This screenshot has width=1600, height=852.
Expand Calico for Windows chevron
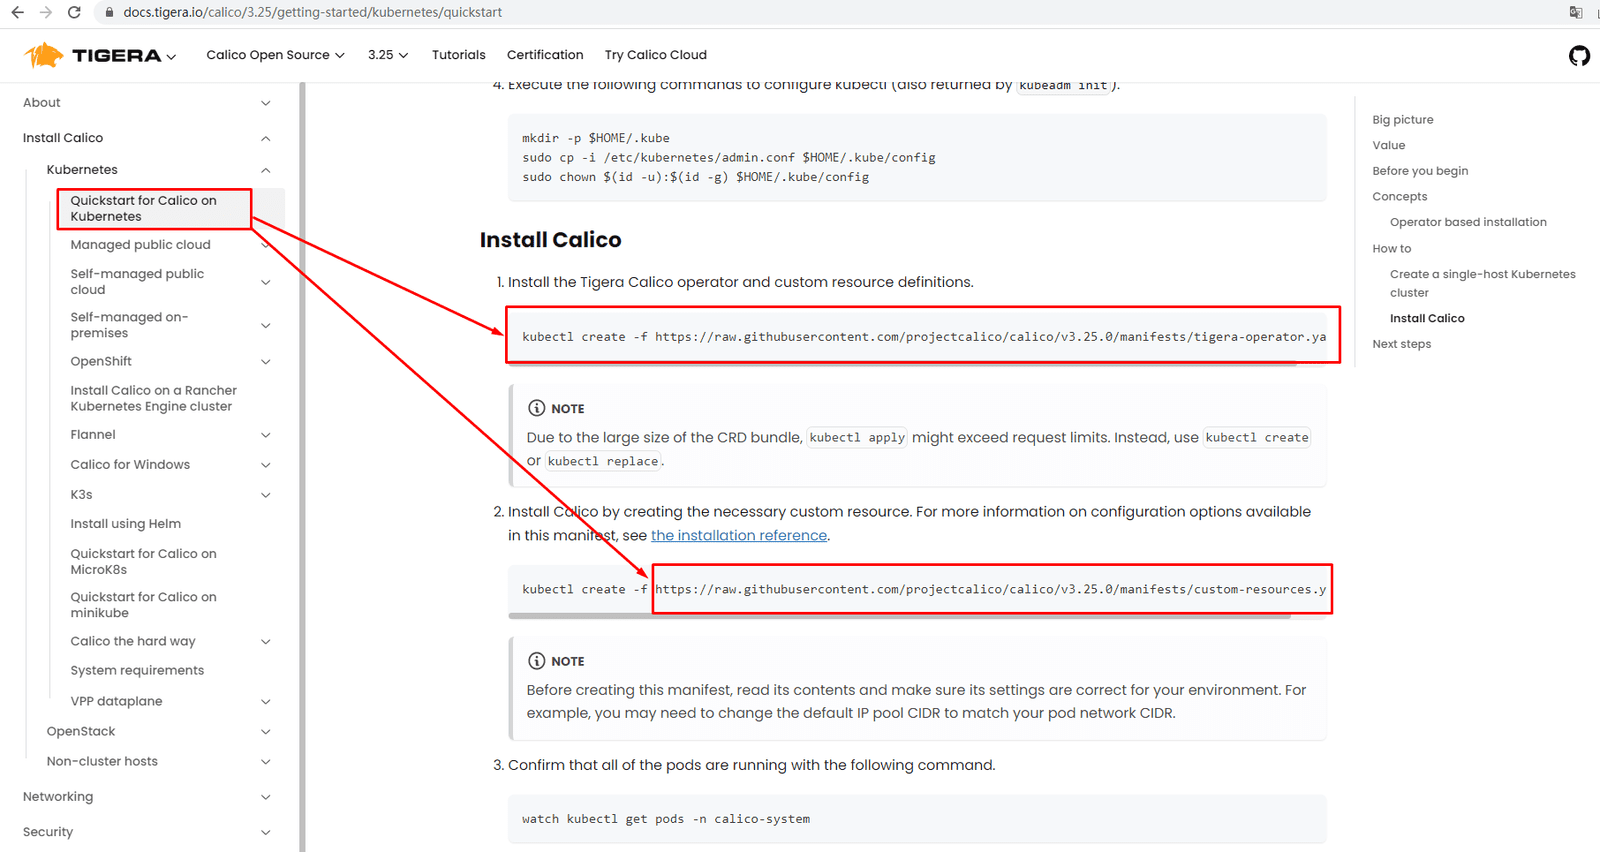point(266,465)
